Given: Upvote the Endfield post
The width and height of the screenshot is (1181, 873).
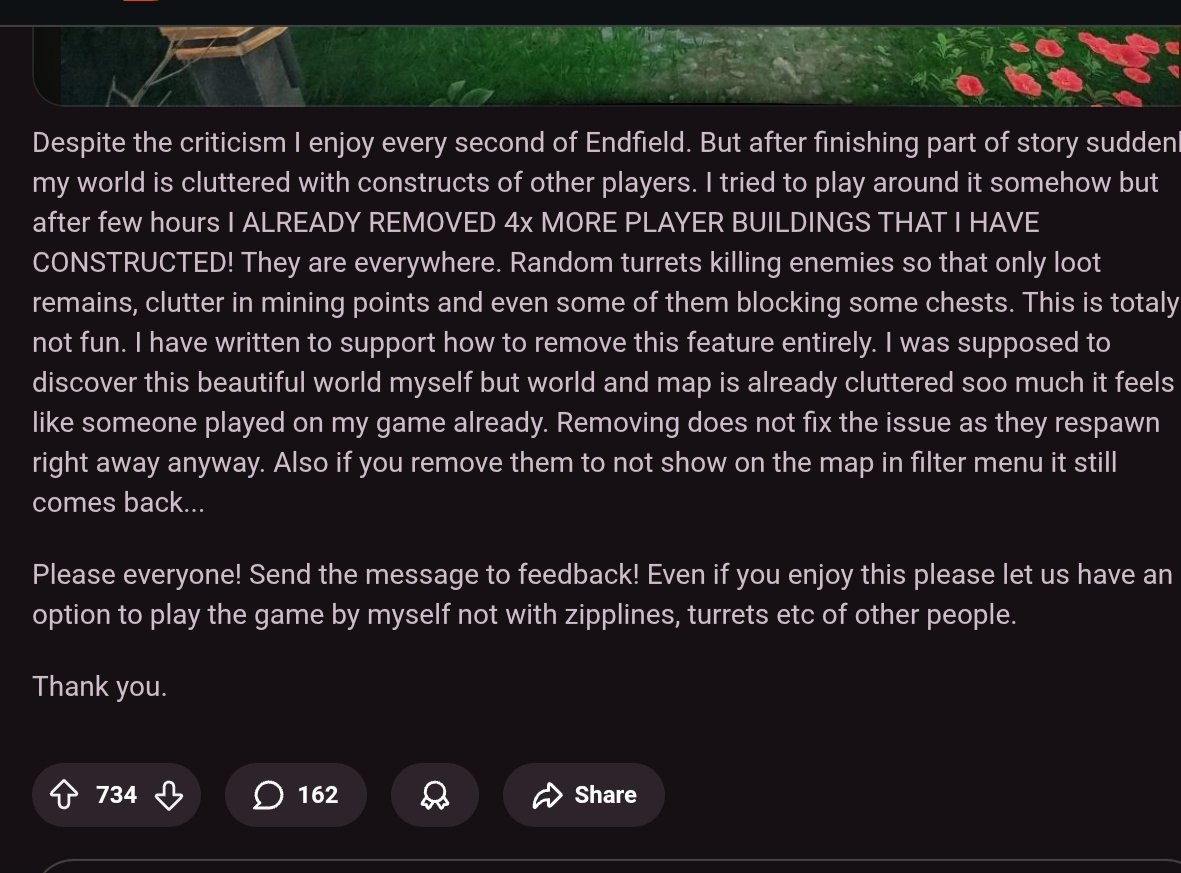Looking at the screenshot, I should point(64,795).
